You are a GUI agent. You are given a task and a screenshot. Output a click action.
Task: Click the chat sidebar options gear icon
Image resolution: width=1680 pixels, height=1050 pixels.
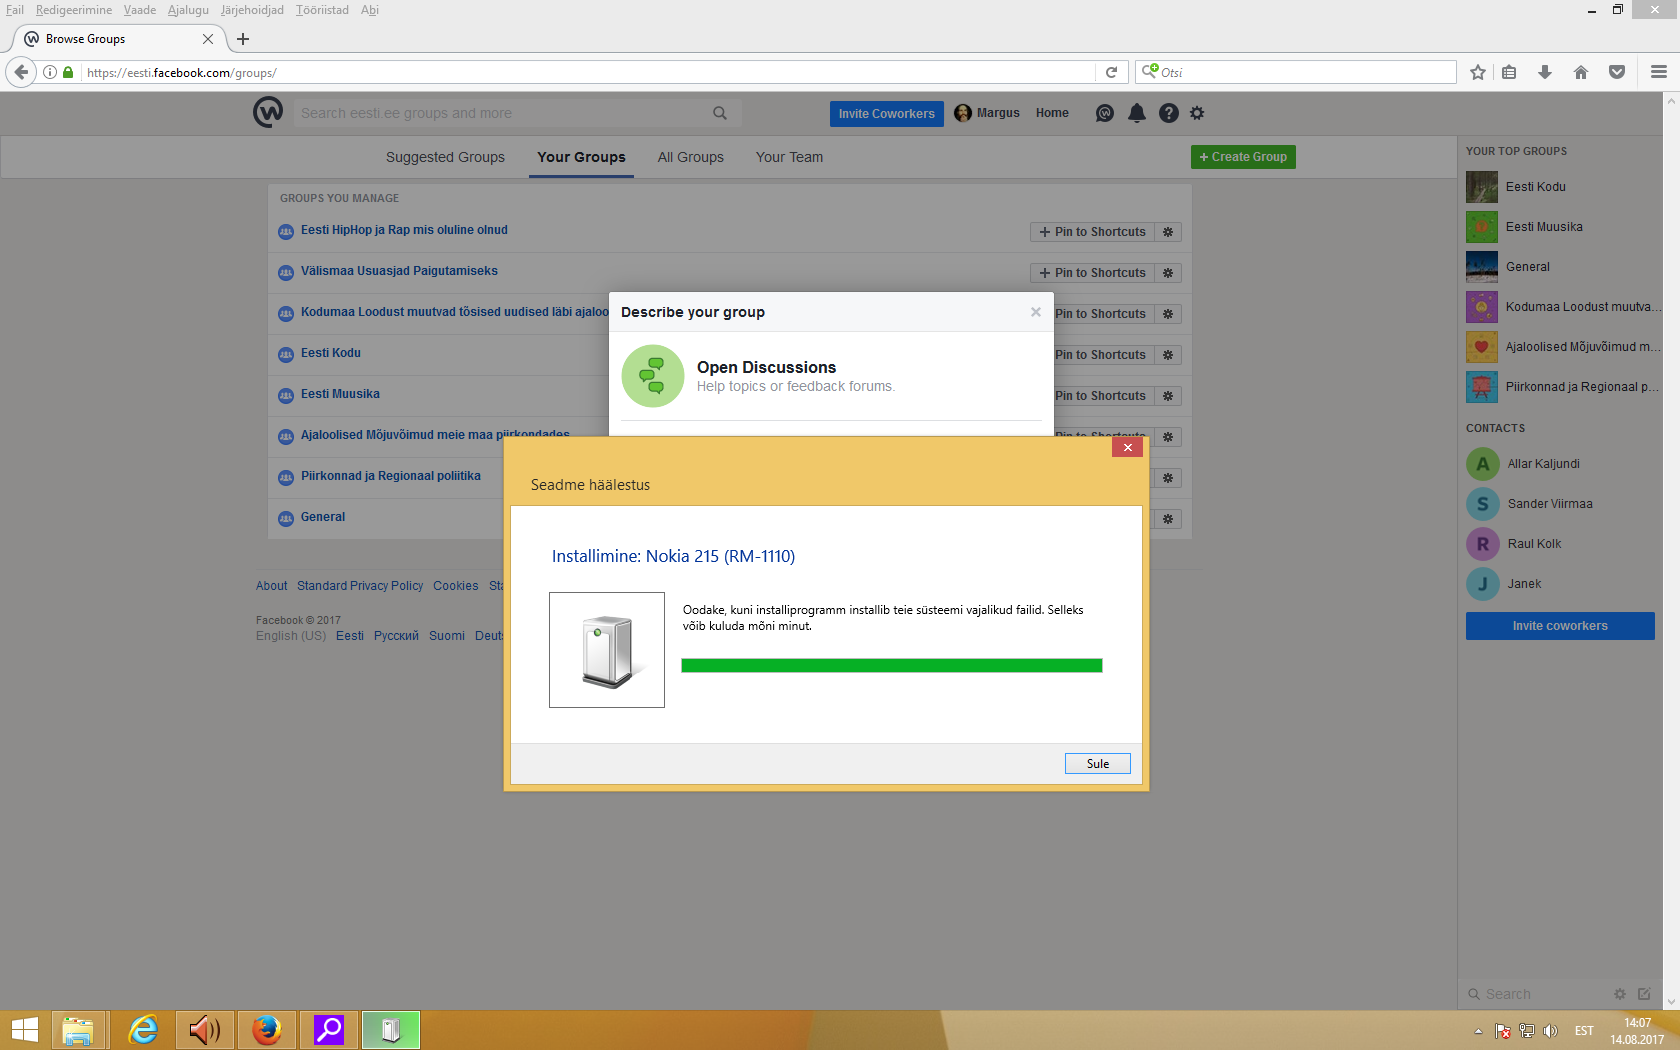pyautogui.click(x=1620, y=994)
